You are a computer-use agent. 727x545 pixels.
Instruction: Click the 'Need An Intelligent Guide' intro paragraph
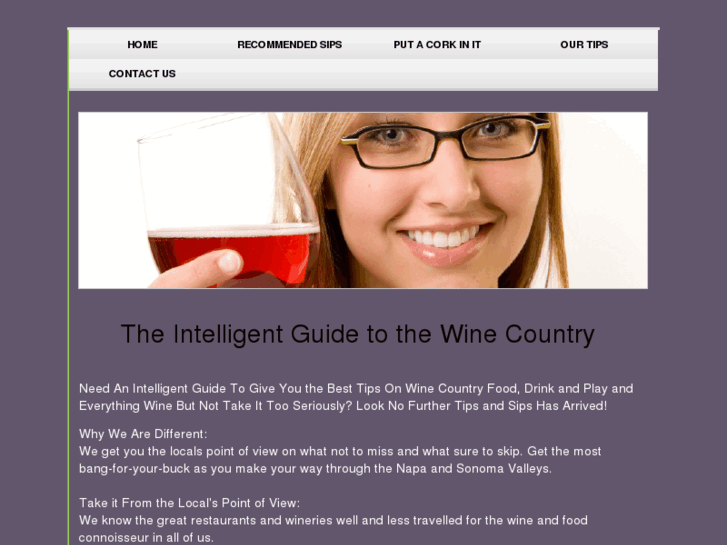click(356, 397)
